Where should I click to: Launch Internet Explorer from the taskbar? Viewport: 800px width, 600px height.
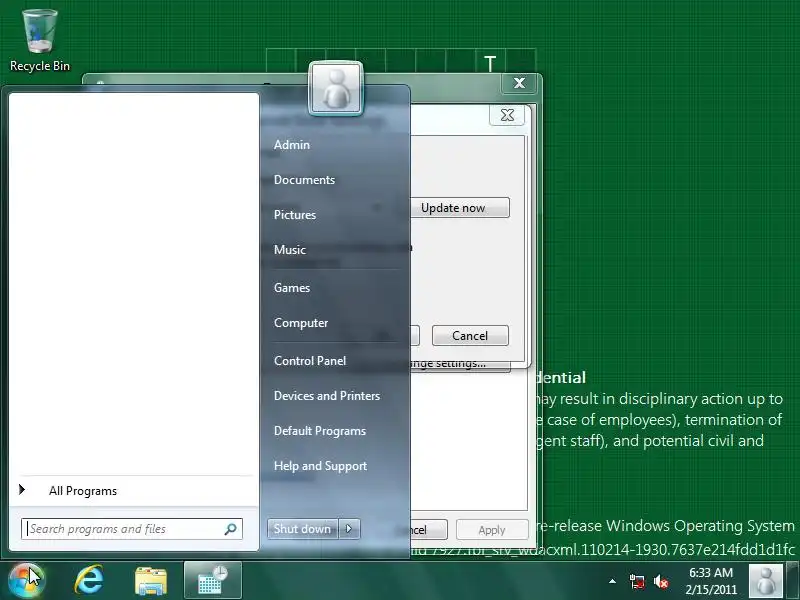point(89,581)
